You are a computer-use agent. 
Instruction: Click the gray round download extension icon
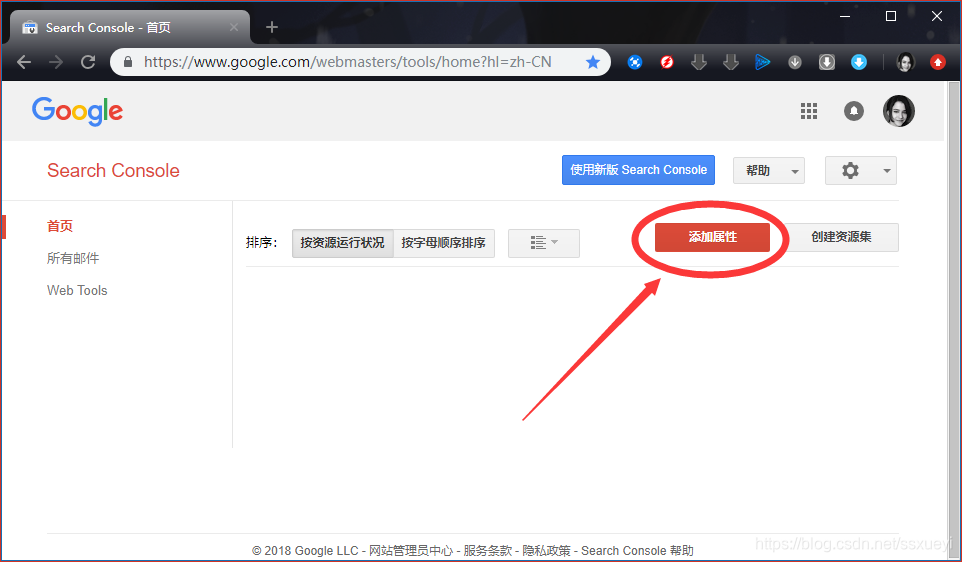(795, 62)
